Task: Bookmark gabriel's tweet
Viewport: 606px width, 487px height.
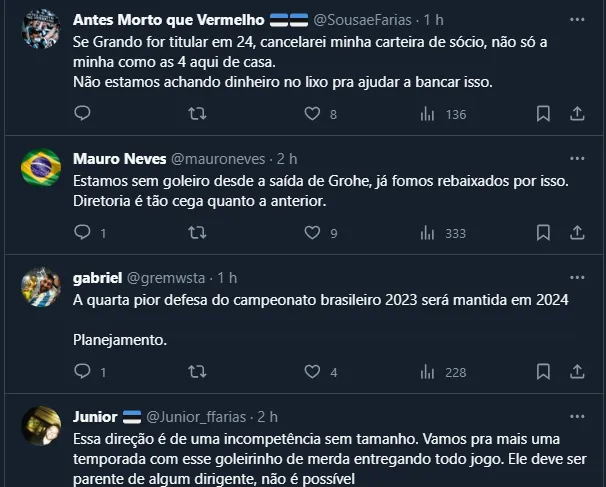Action: tap(543, 371)
